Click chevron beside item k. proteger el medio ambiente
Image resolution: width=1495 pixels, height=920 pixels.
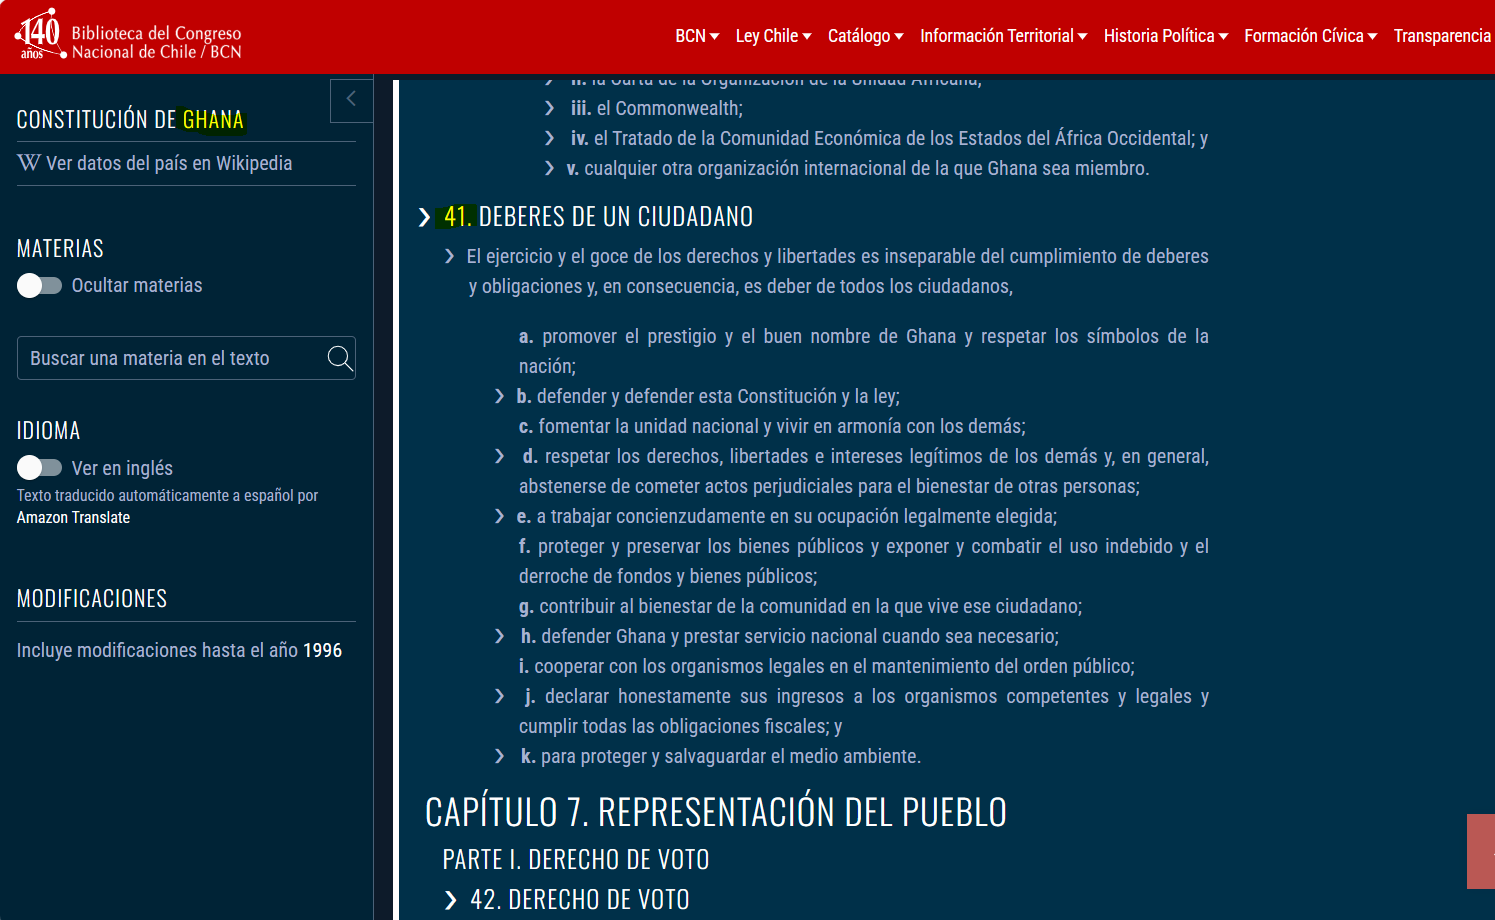500,757
